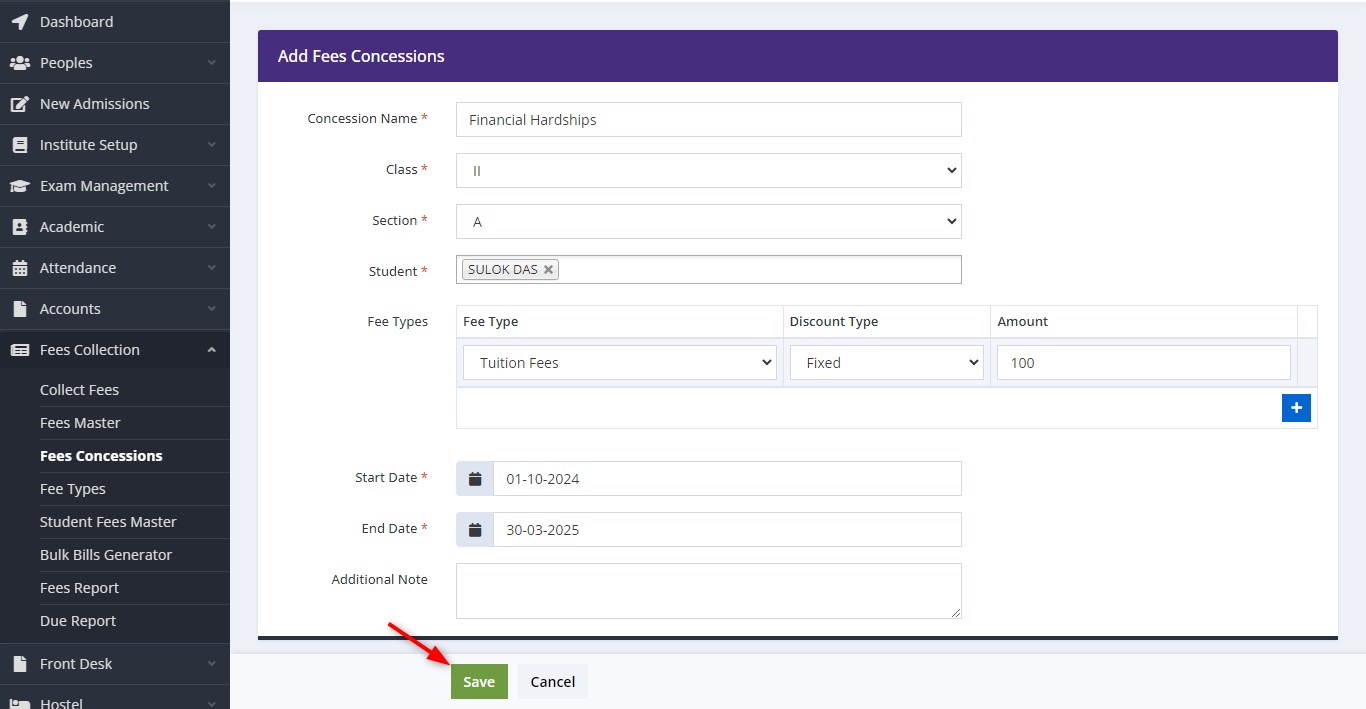Click the Fee Type column header
The width and height of the screenshot is (1366, 709).
click(x=491, y=322)
